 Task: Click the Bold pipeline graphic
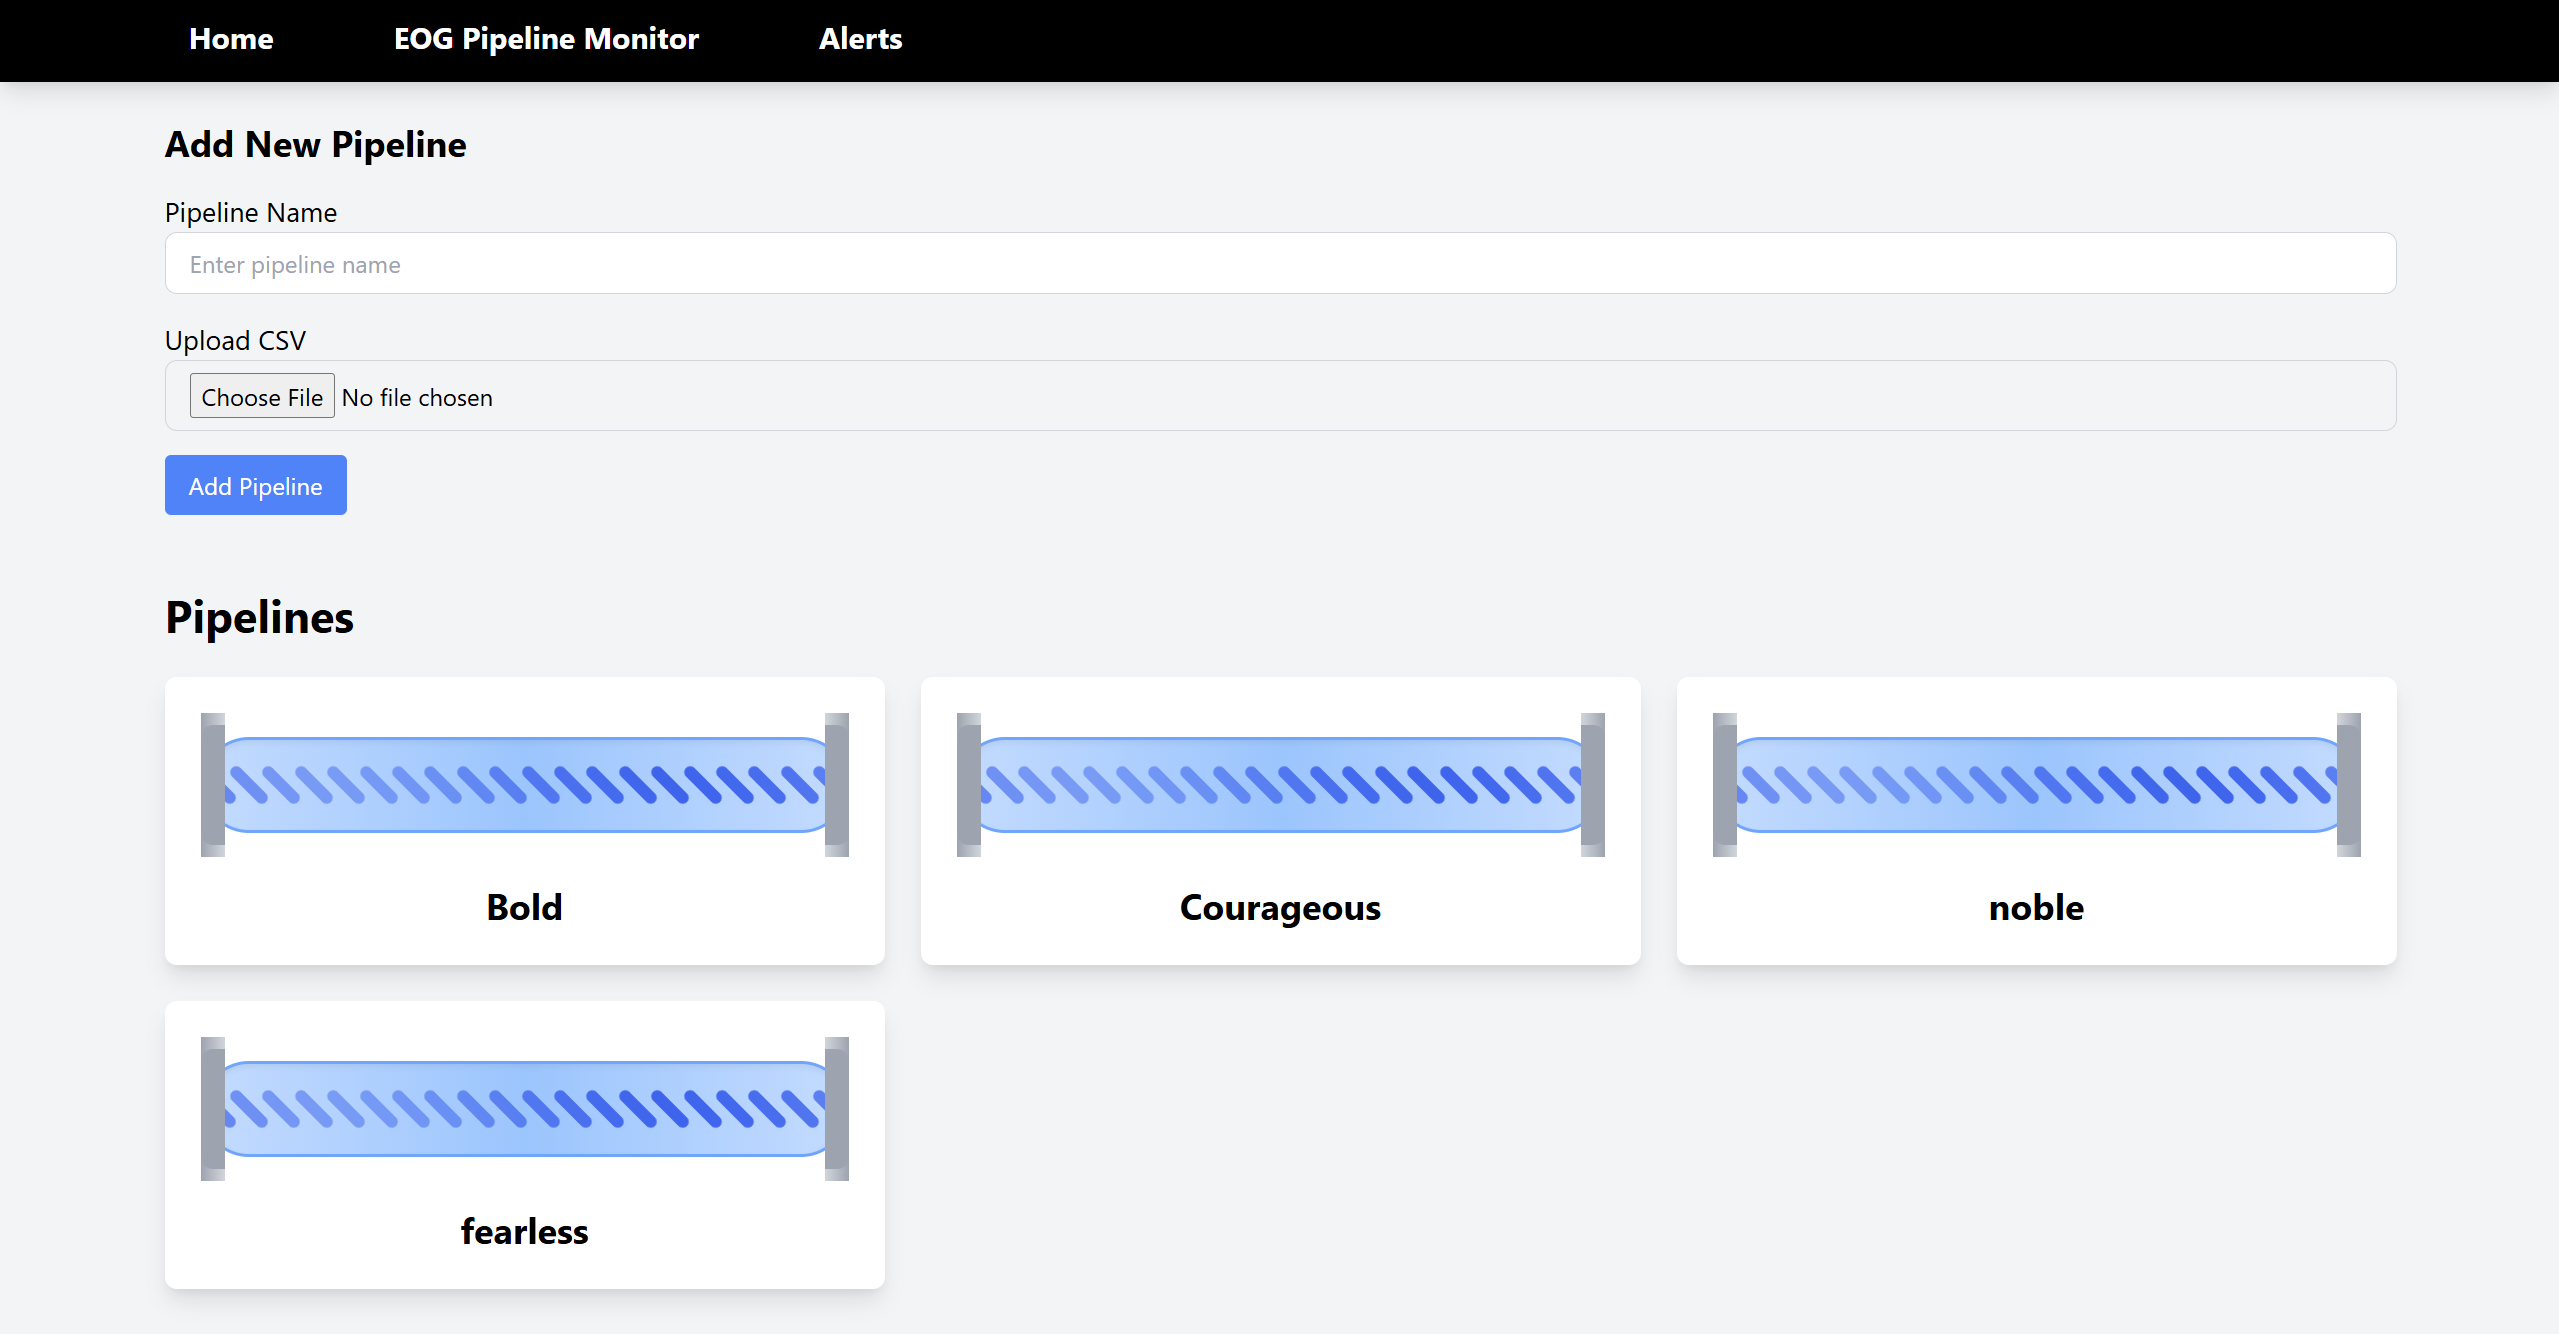524,785
